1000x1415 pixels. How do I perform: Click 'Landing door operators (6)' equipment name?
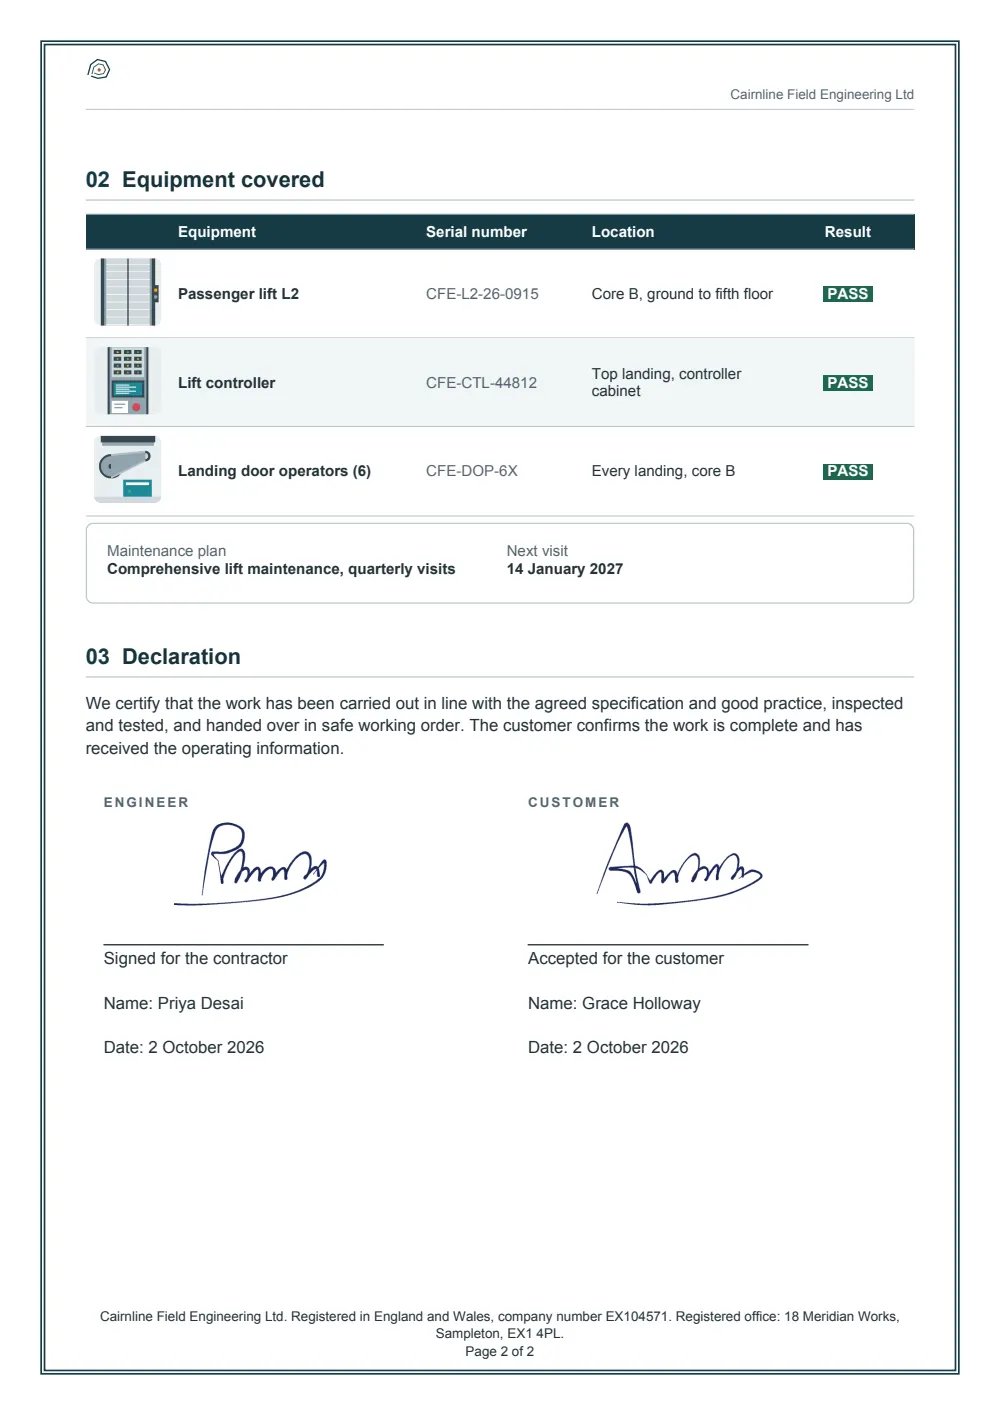[x=274, y=471]
